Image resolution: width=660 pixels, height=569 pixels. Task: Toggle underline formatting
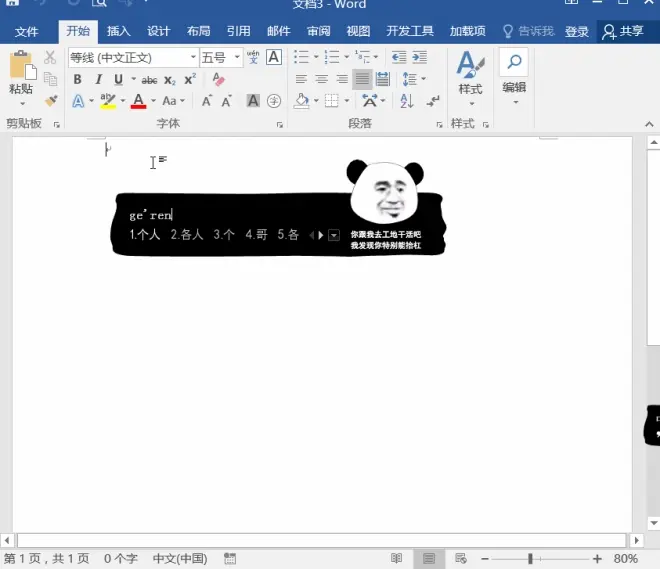(119, 79)
